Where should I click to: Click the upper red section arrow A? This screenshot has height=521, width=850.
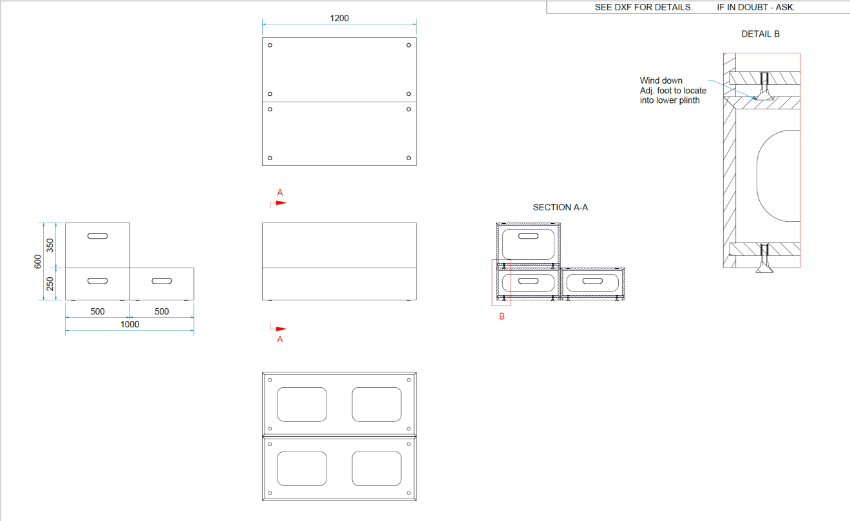pos(280,201)
